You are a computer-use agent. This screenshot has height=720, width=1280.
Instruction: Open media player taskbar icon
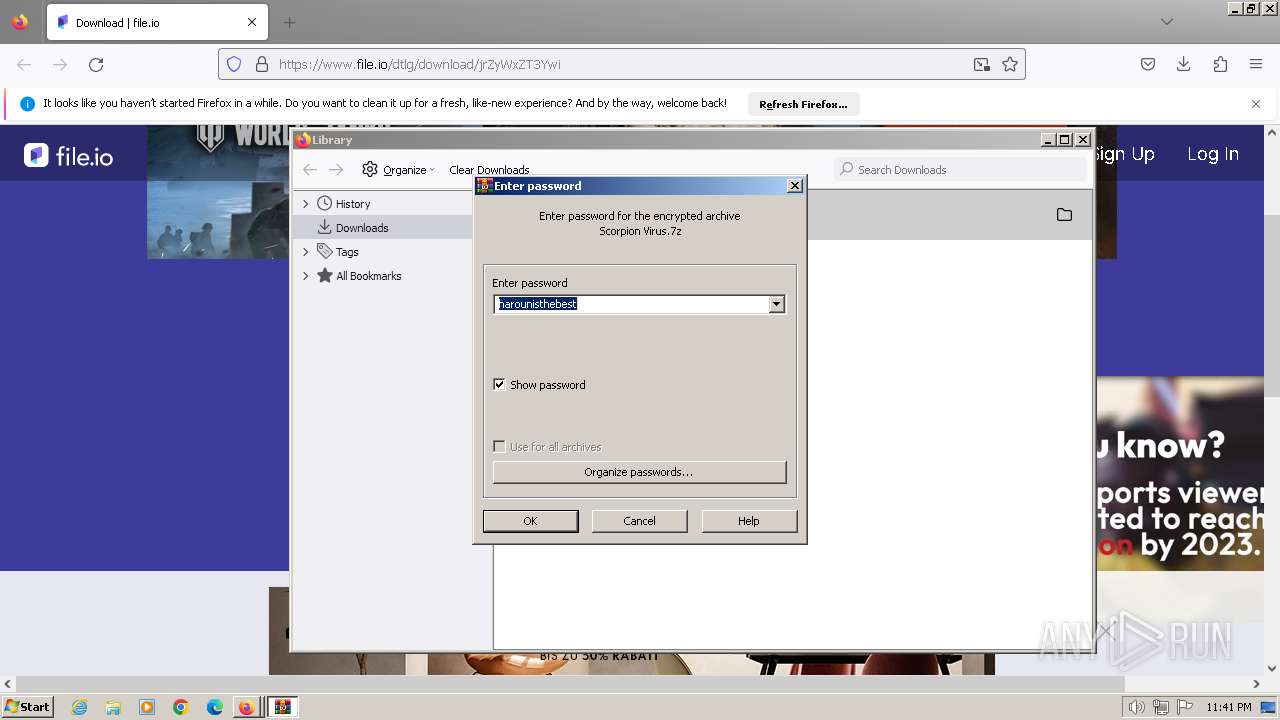[x=147, y=707]
